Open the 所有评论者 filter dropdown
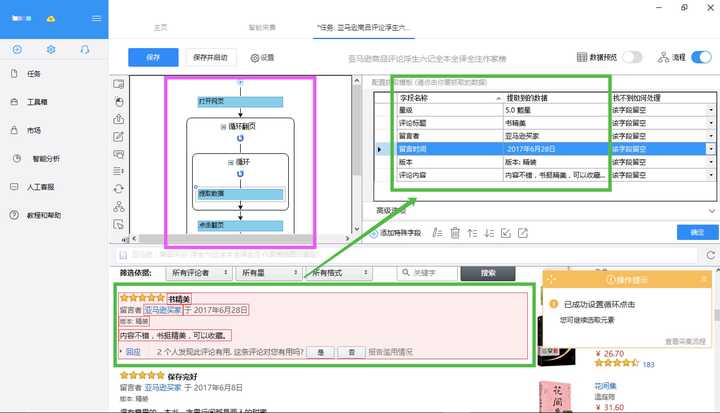This screenshot has width=720, height=413. click(x=199, y=273)
